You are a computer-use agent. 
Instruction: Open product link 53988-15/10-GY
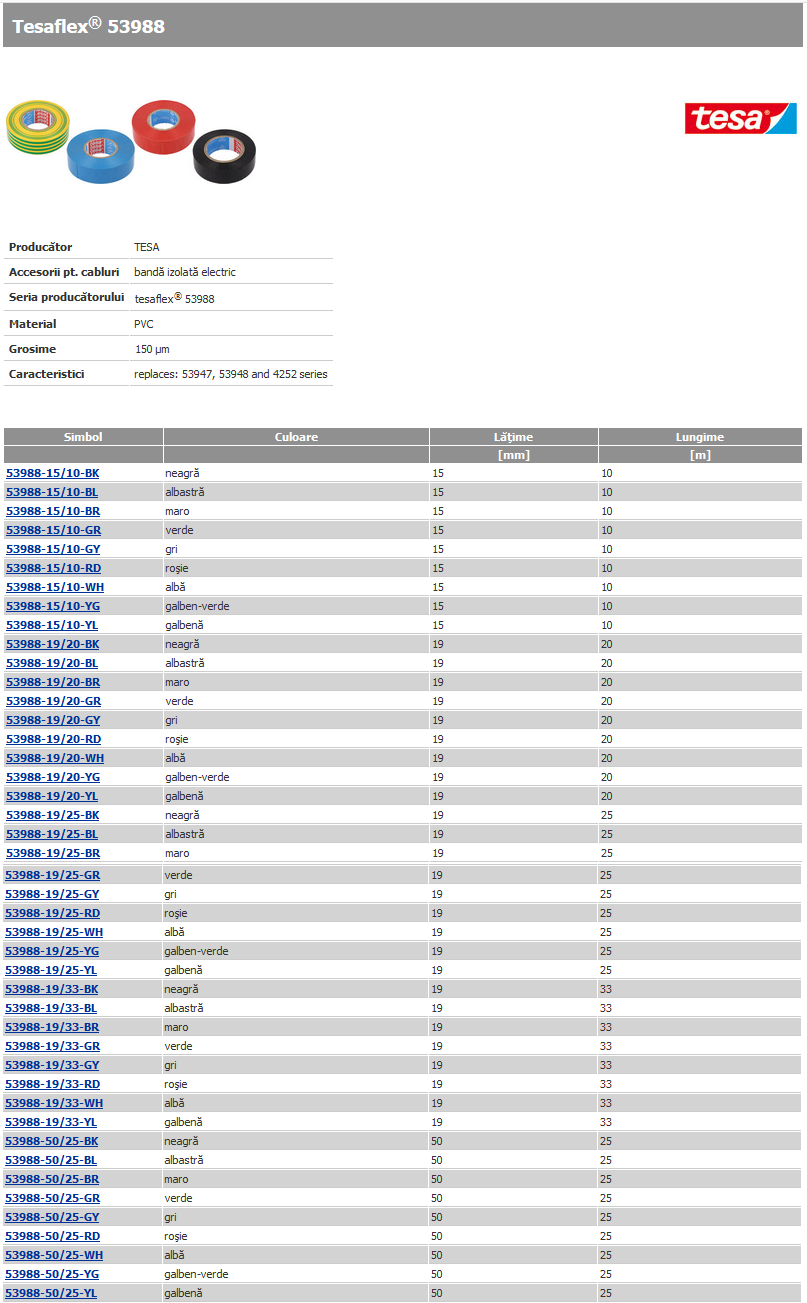click(53, 549)
